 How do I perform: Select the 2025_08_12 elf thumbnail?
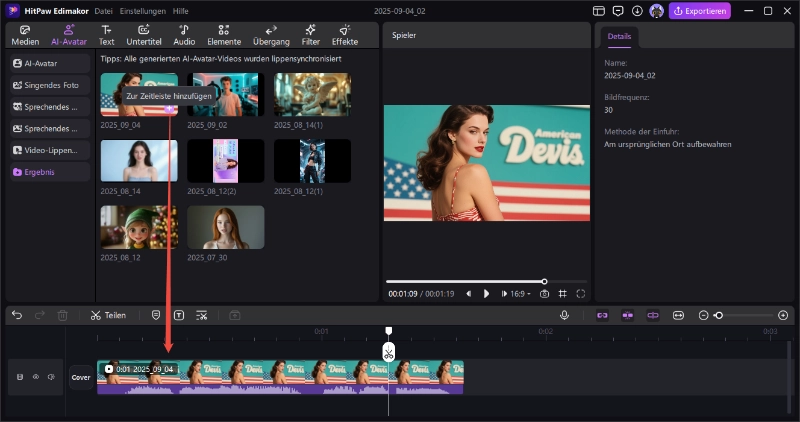(139, 227)
